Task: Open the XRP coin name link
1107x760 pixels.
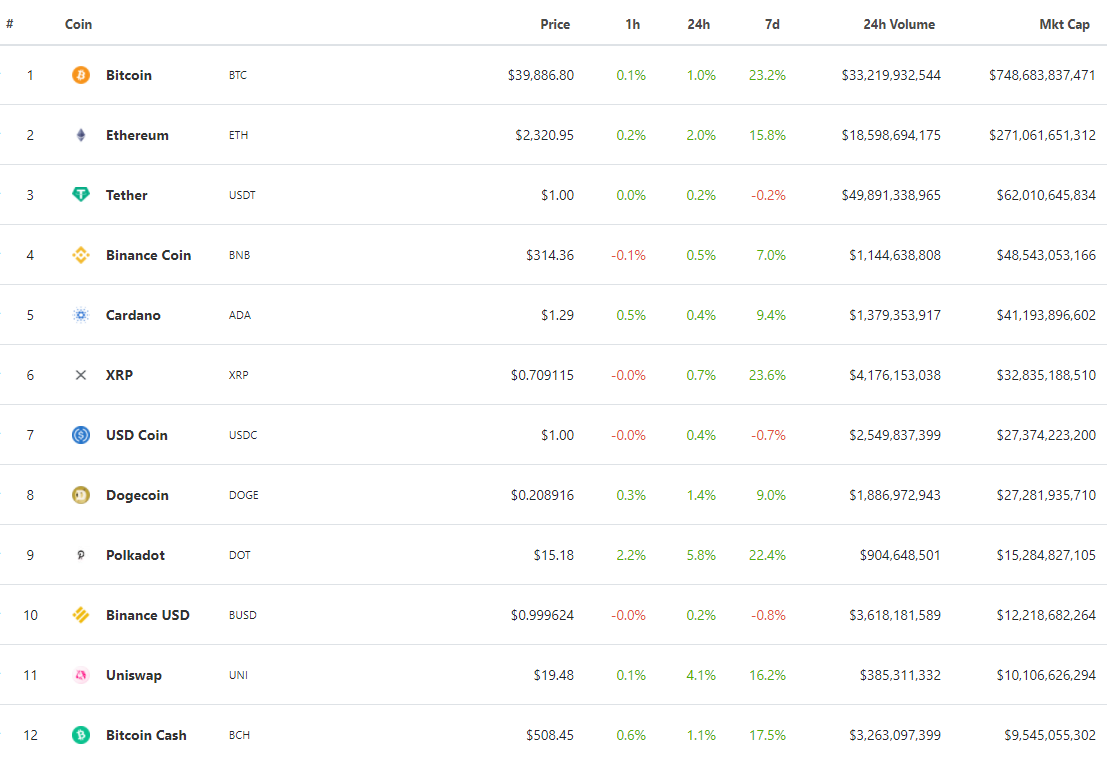Action: tap(119, 375)
